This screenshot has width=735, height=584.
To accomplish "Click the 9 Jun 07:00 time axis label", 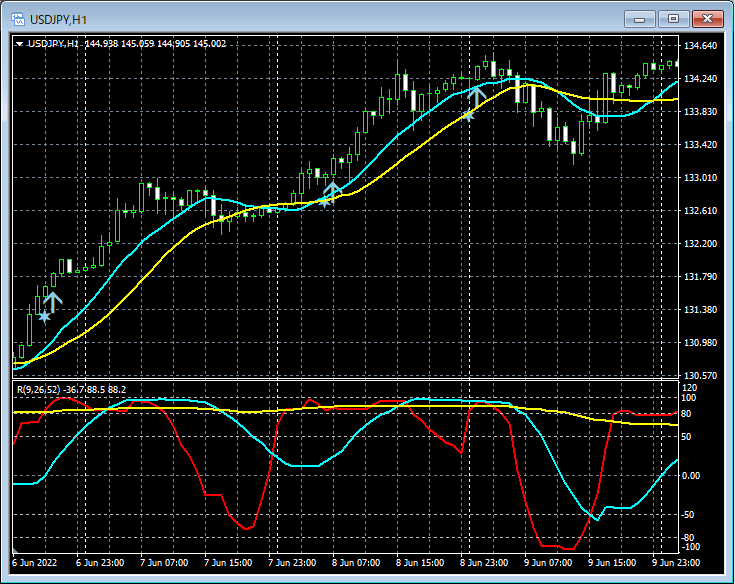I will (548, 562).
